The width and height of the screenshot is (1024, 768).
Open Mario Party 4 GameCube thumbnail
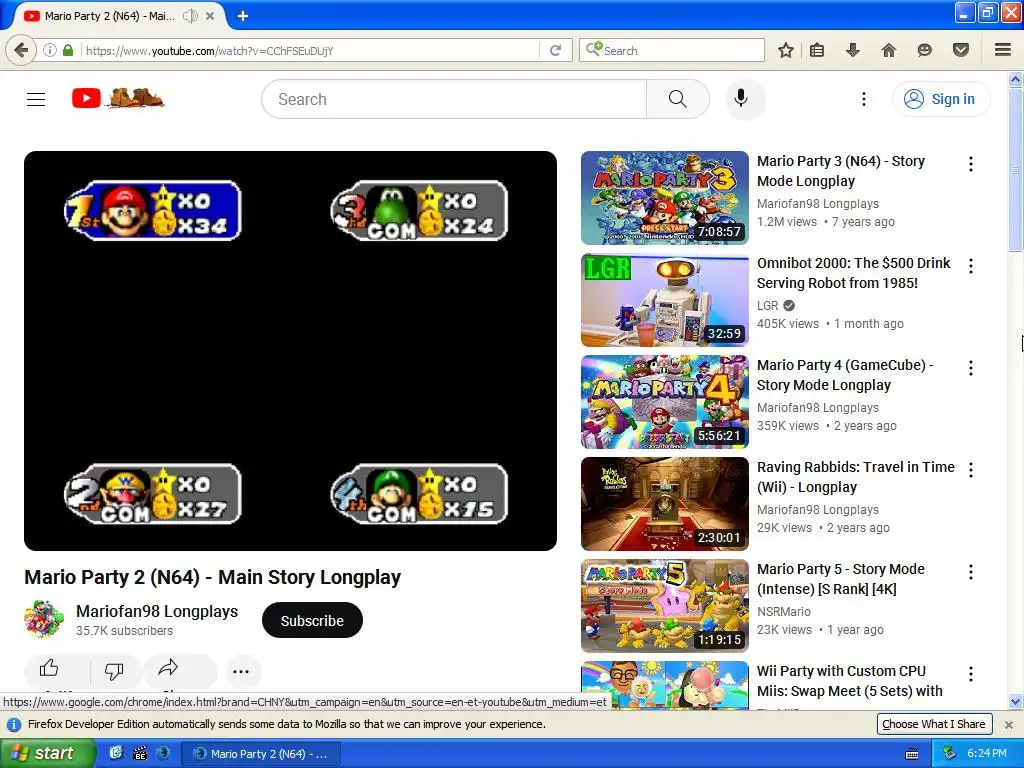click(665, 402)
